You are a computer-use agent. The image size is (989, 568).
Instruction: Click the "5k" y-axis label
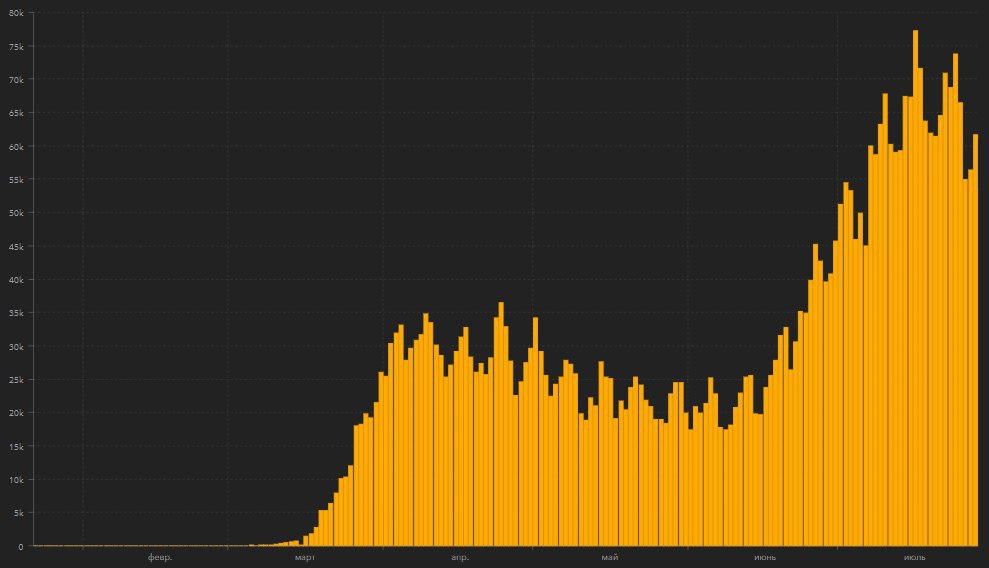[x=18, y=513]
